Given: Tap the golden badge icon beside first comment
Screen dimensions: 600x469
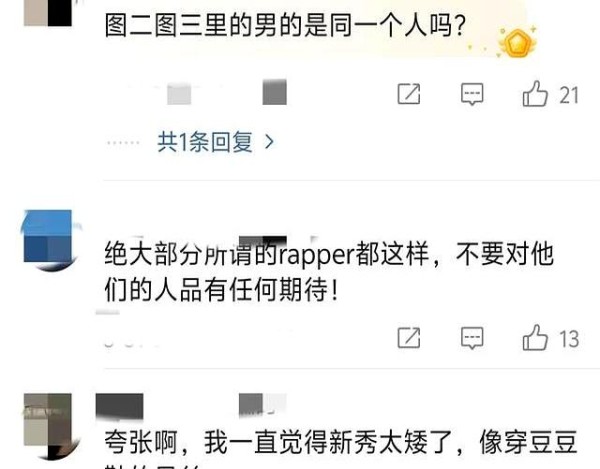Looking at the screenshot, I should [x=517, y=42].
